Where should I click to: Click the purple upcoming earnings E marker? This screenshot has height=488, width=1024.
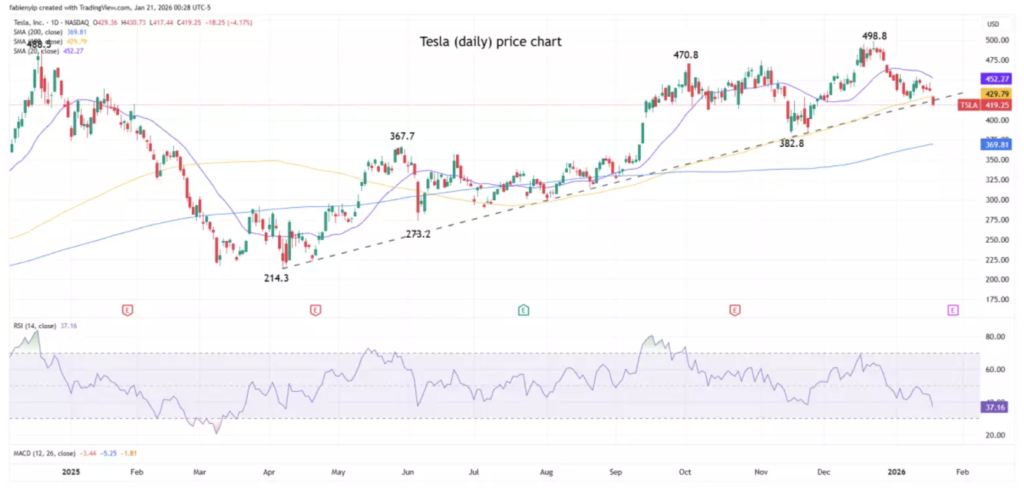(x=952, y=310)
